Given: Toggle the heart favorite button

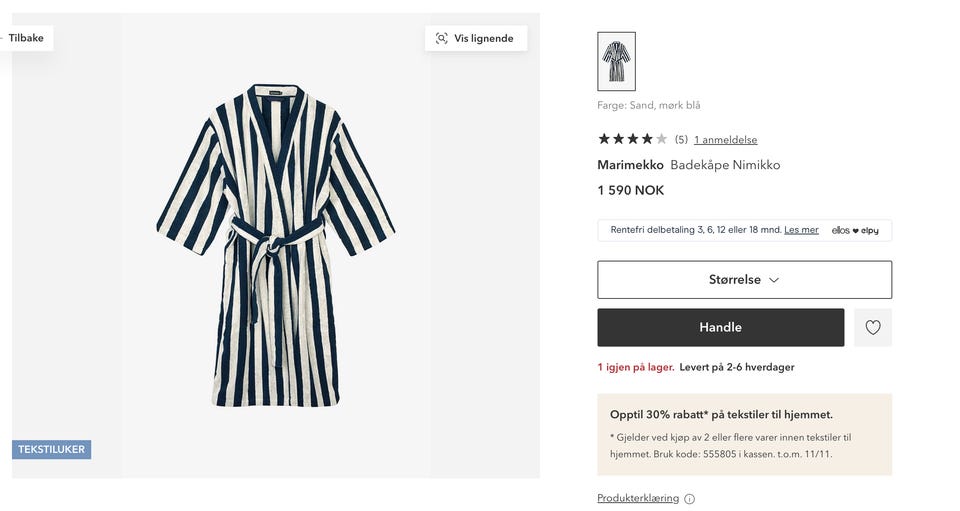Looking at the screenshot, I should (x=873, y=327).
